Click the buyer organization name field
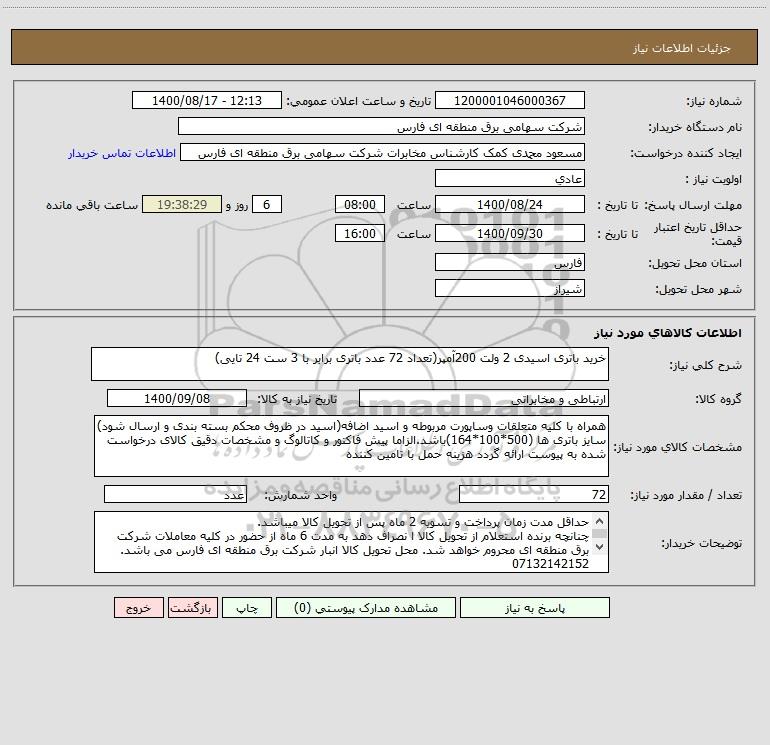 pos(381,126)
